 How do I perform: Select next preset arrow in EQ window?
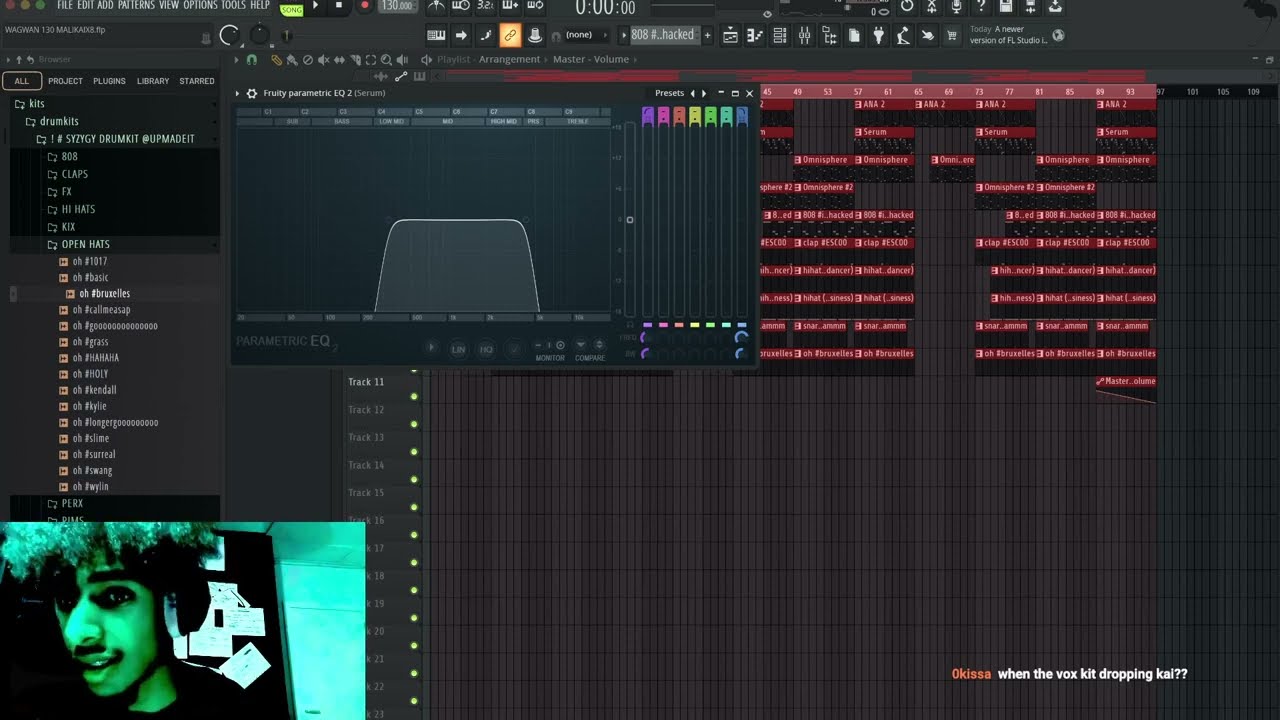tap(704, 93)
